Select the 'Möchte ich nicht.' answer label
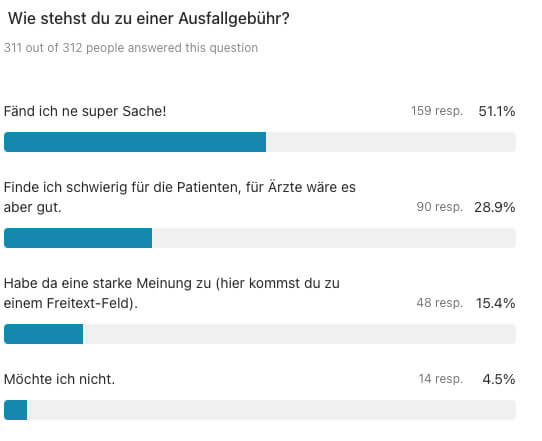 click(59, 379)
